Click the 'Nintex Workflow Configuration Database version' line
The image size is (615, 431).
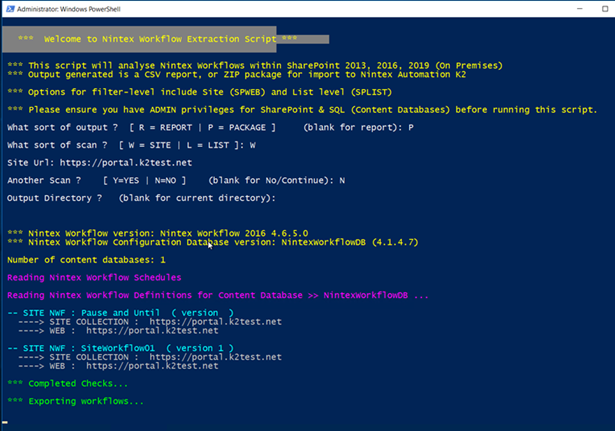click(213, 242)
